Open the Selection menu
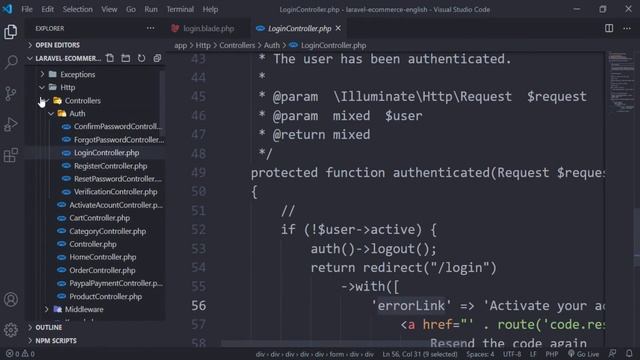Image resolution: width=640 pixels, height=360 pixels. point(78,9)
